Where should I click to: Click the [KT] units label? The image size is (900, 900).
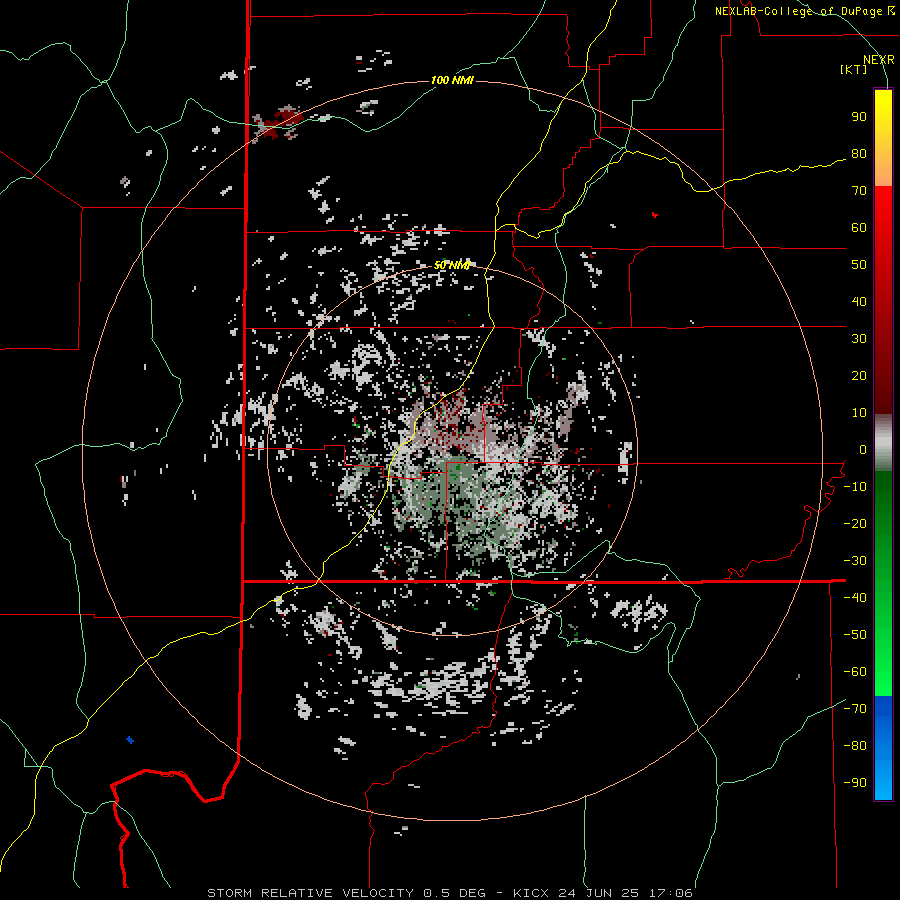tap(854, 69)
